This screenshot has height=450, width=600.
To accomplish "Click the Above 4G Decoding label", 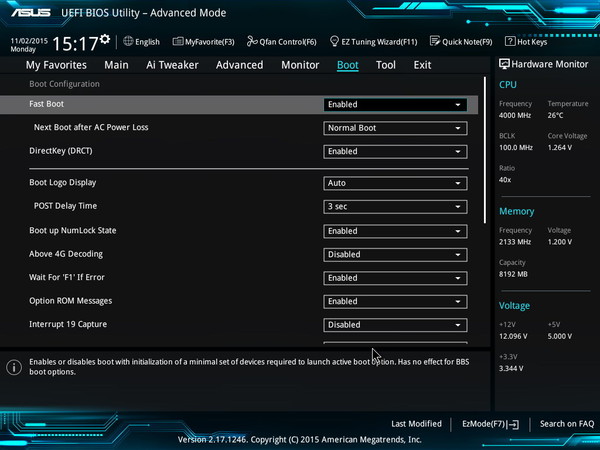I will [x=66, y=254].
